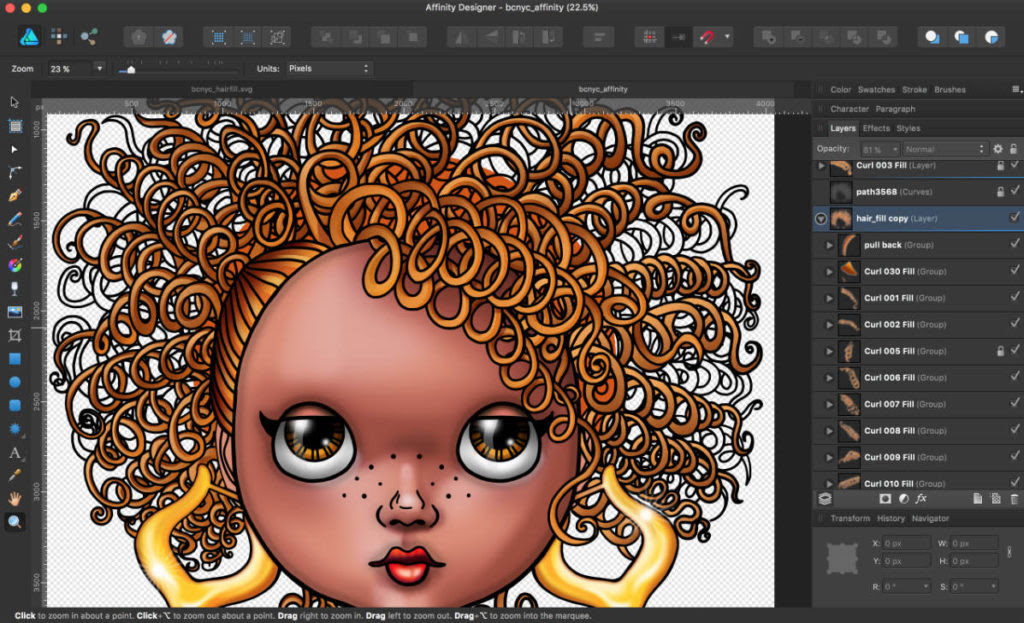This screenshot has width=1024, height=623.
Task: Activate the Ellipse shape tool
Action: (15, 382)
